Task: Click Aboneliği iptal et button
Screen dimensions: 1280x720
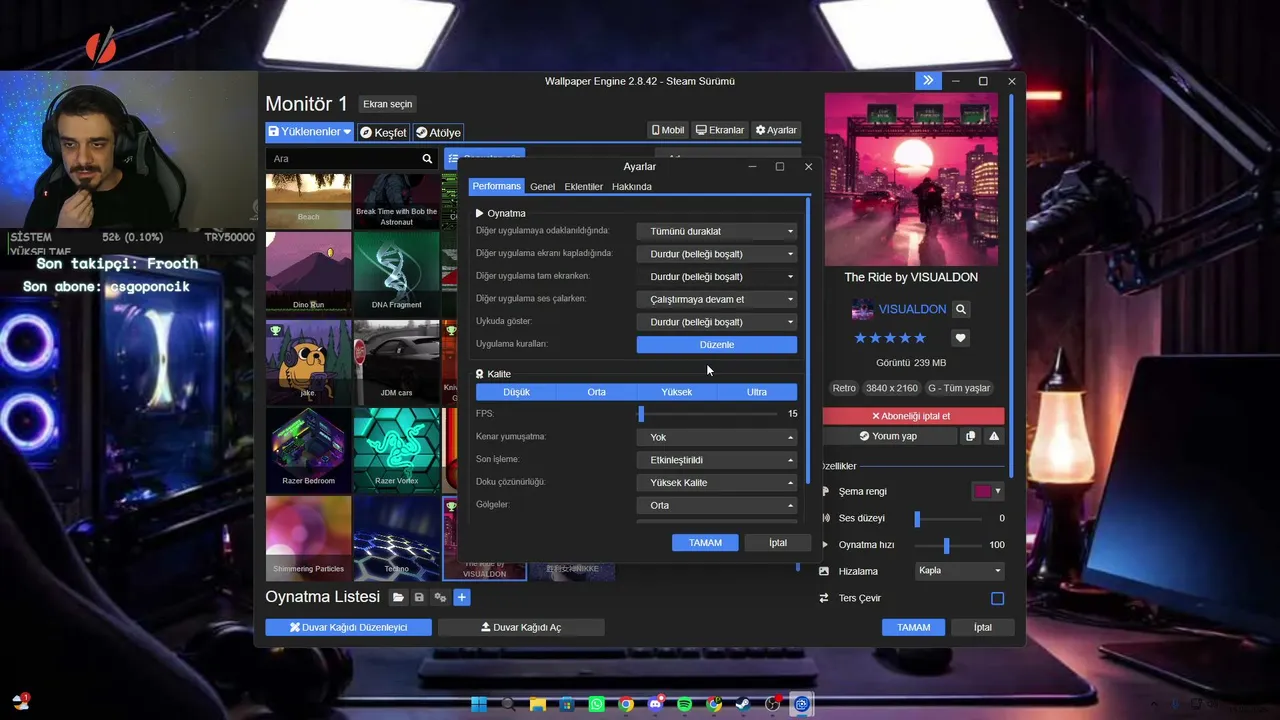Action: tap(911, 416)
